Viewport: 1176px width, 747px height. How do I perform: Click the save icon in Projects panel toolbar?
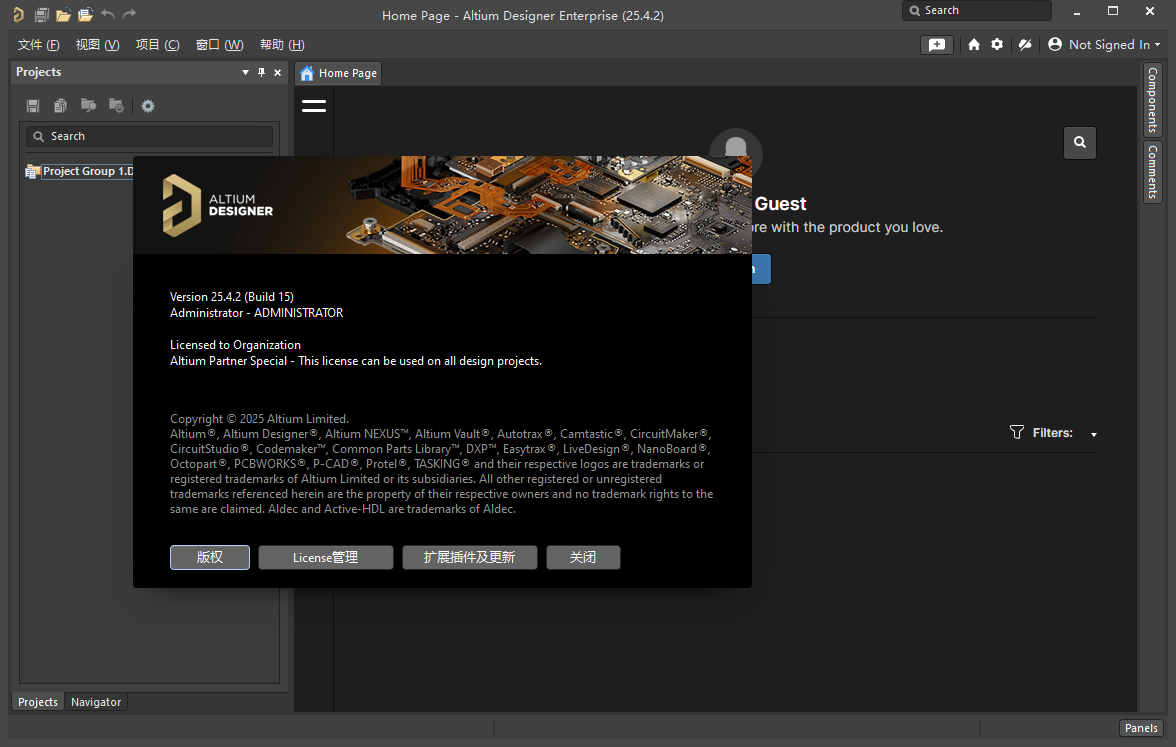coord(33,106)
